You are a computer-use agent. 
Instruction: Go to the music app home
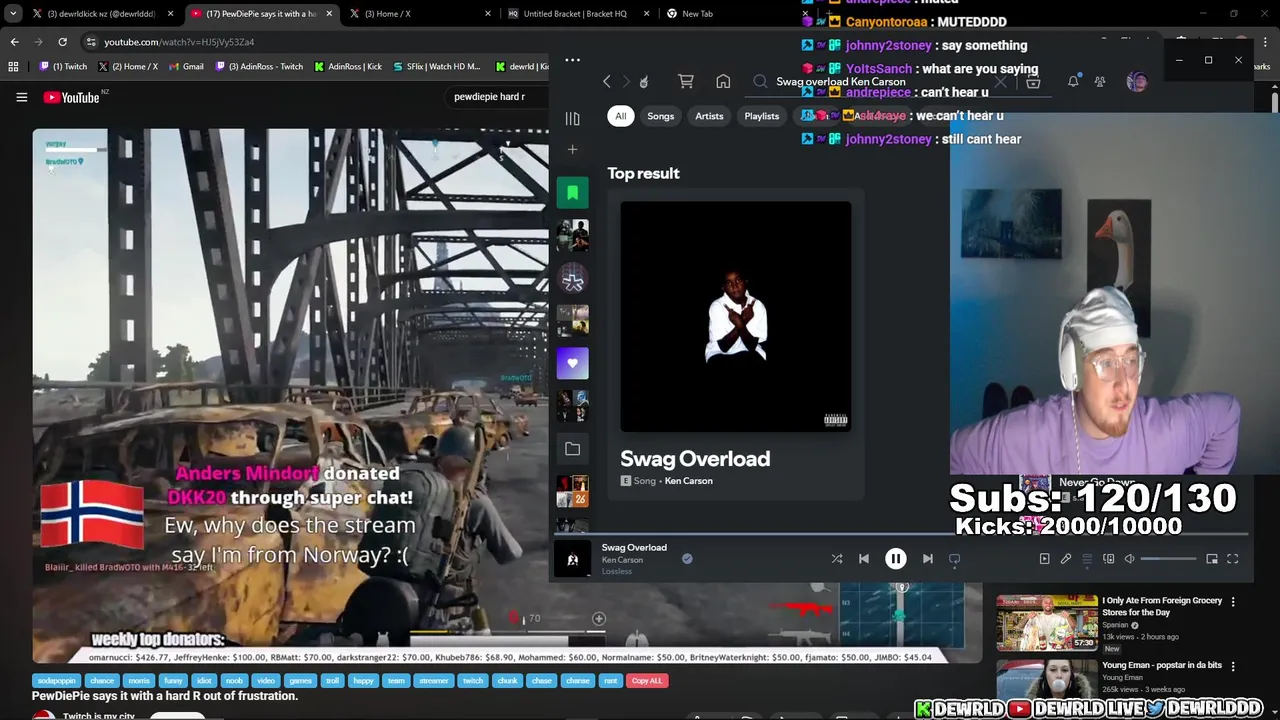(723, 82)
